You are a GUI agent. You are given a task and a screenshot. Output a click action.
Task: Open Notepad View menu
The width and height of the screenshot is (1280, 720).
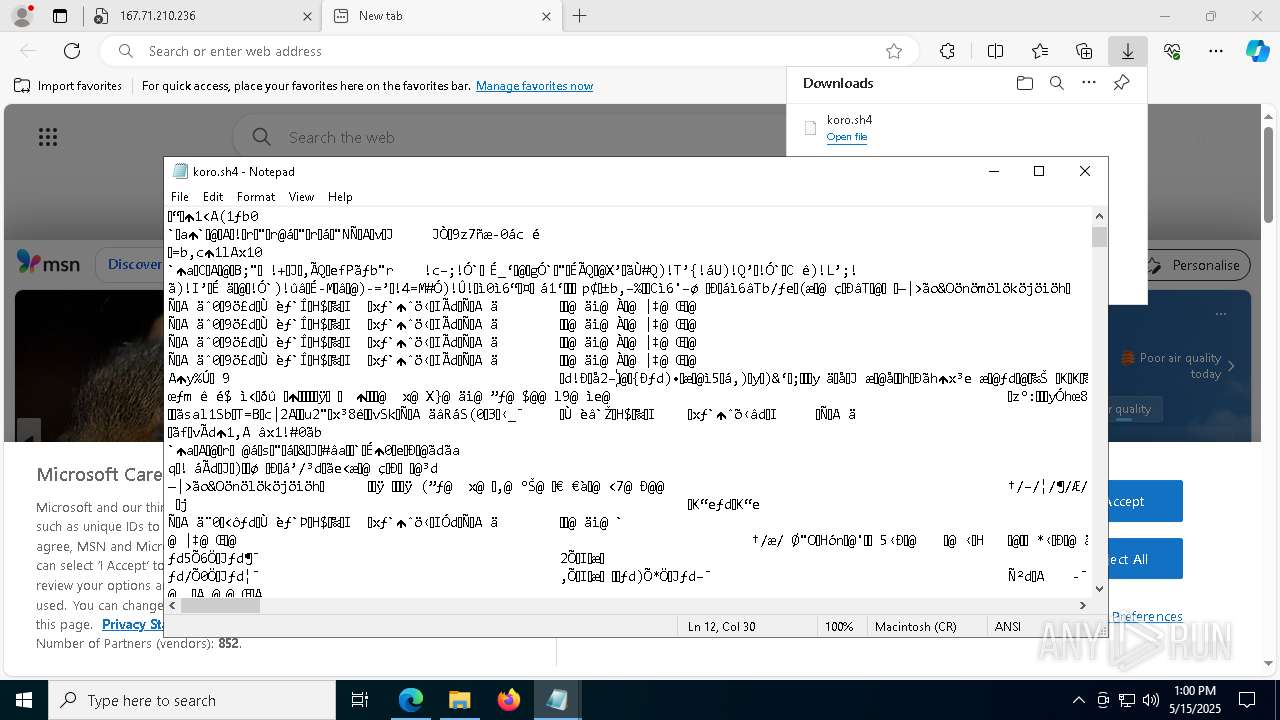pyautogui.click(x=301, y=197)
